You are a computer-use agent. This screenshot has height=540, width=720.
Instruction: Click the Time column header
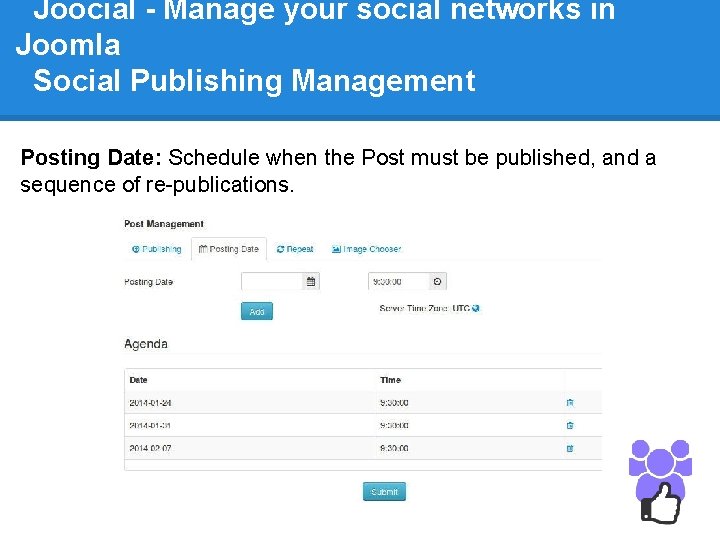pos(390,380)
